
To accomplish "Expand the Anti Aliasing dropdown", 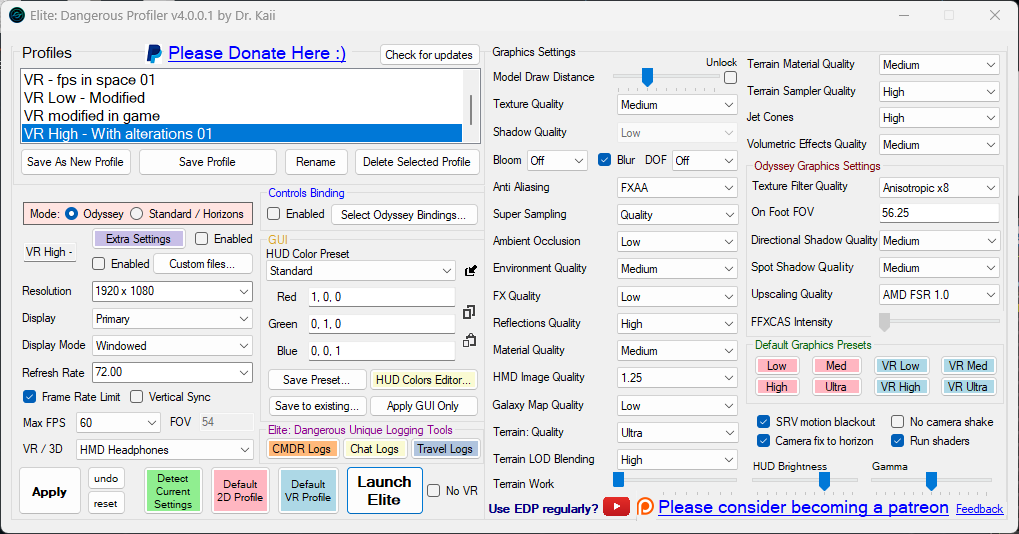I will (x=677, y=188).
